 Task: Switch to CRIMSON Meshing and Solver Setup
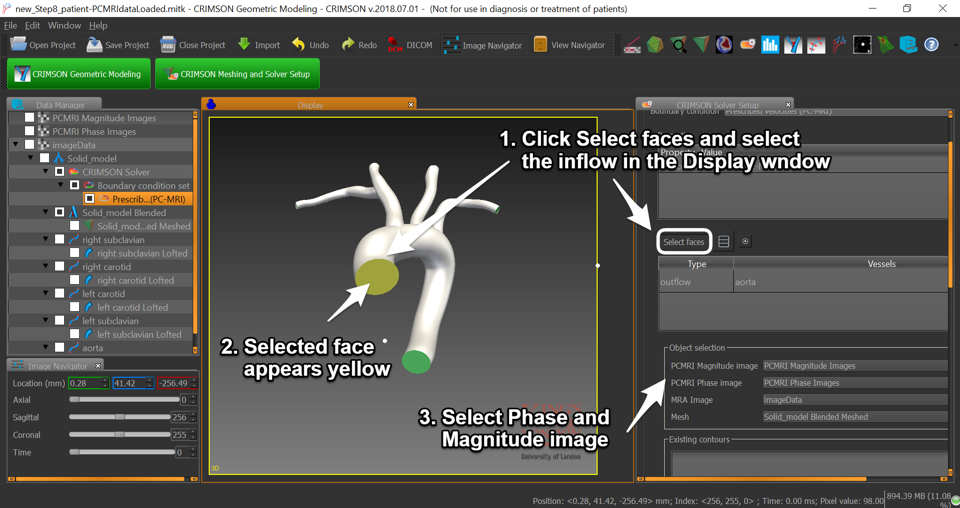(237, 74)
